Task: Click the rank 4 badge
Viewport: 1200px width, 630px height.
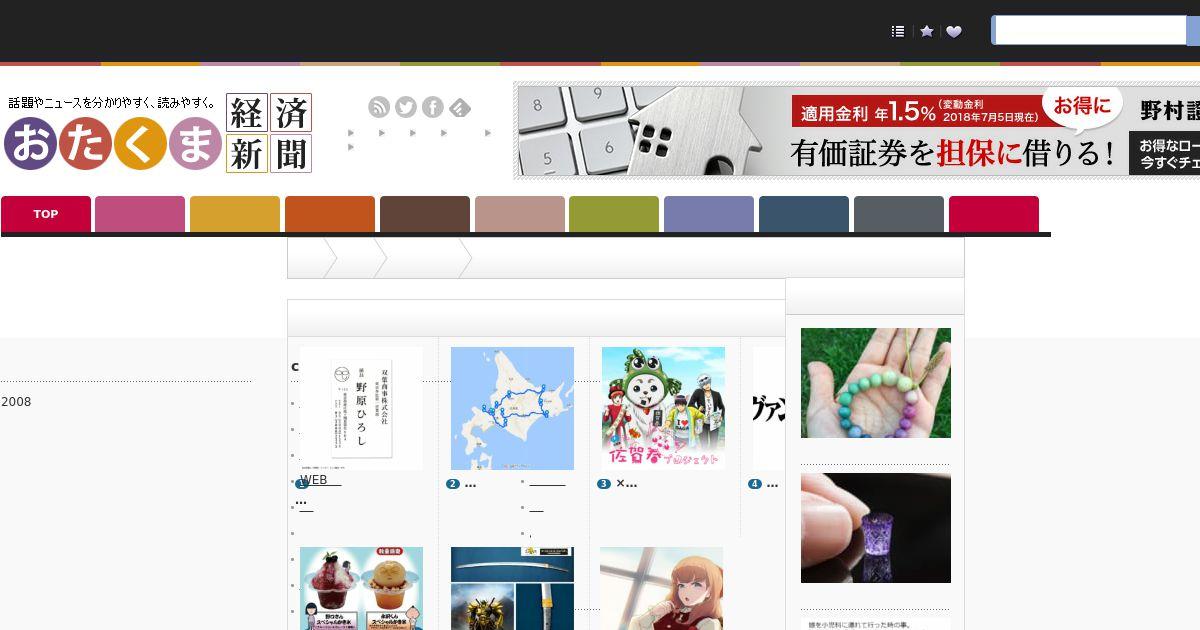Action: point(755,484)
